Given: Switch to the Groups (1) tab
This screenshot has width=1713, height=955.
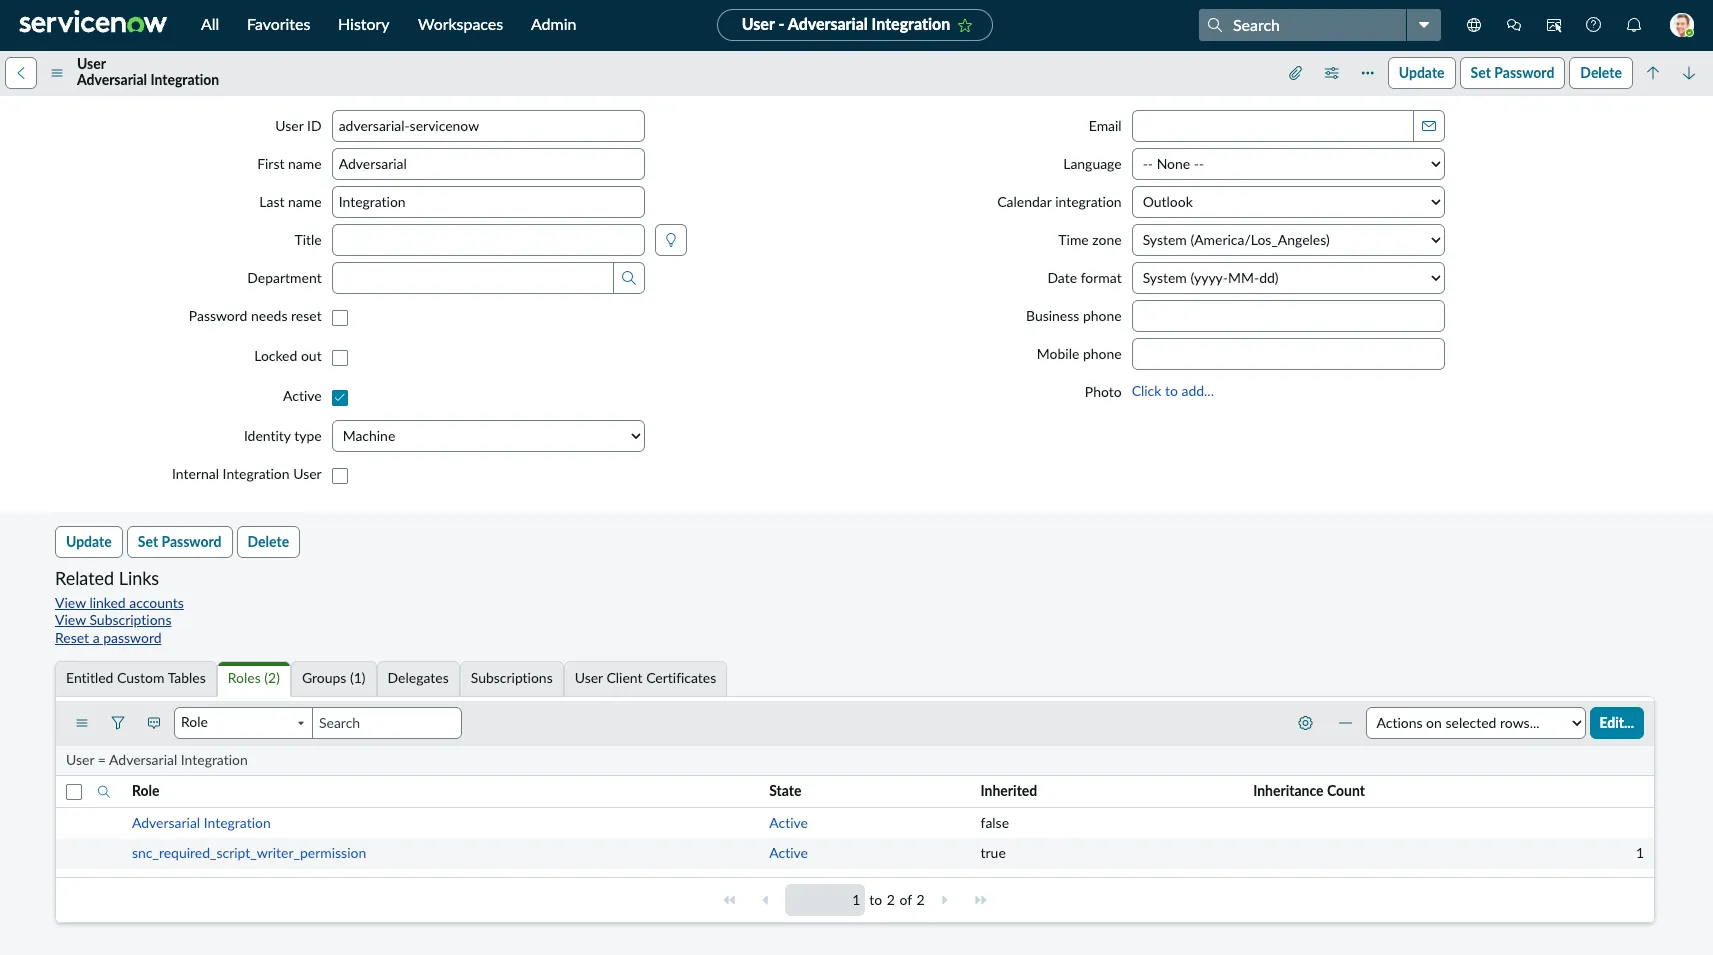Looking at the screenshot, I should (334, 678).
